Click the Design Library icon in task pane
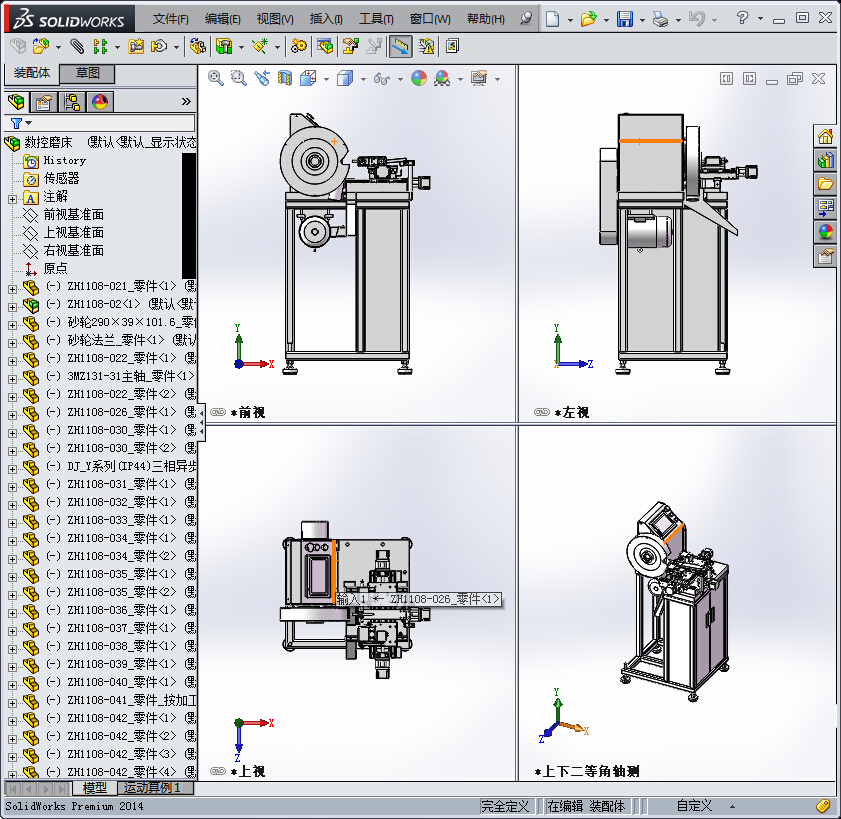This screenshot has height=819, width=841. [825, 160]
